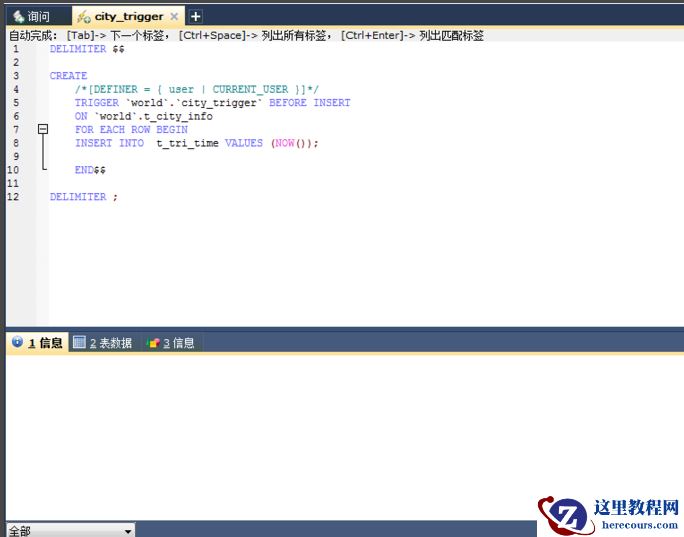The width and height of the screenshot is (684, 537).
Task: Close the city_trigger tab
Action: [x=174, y=17]
